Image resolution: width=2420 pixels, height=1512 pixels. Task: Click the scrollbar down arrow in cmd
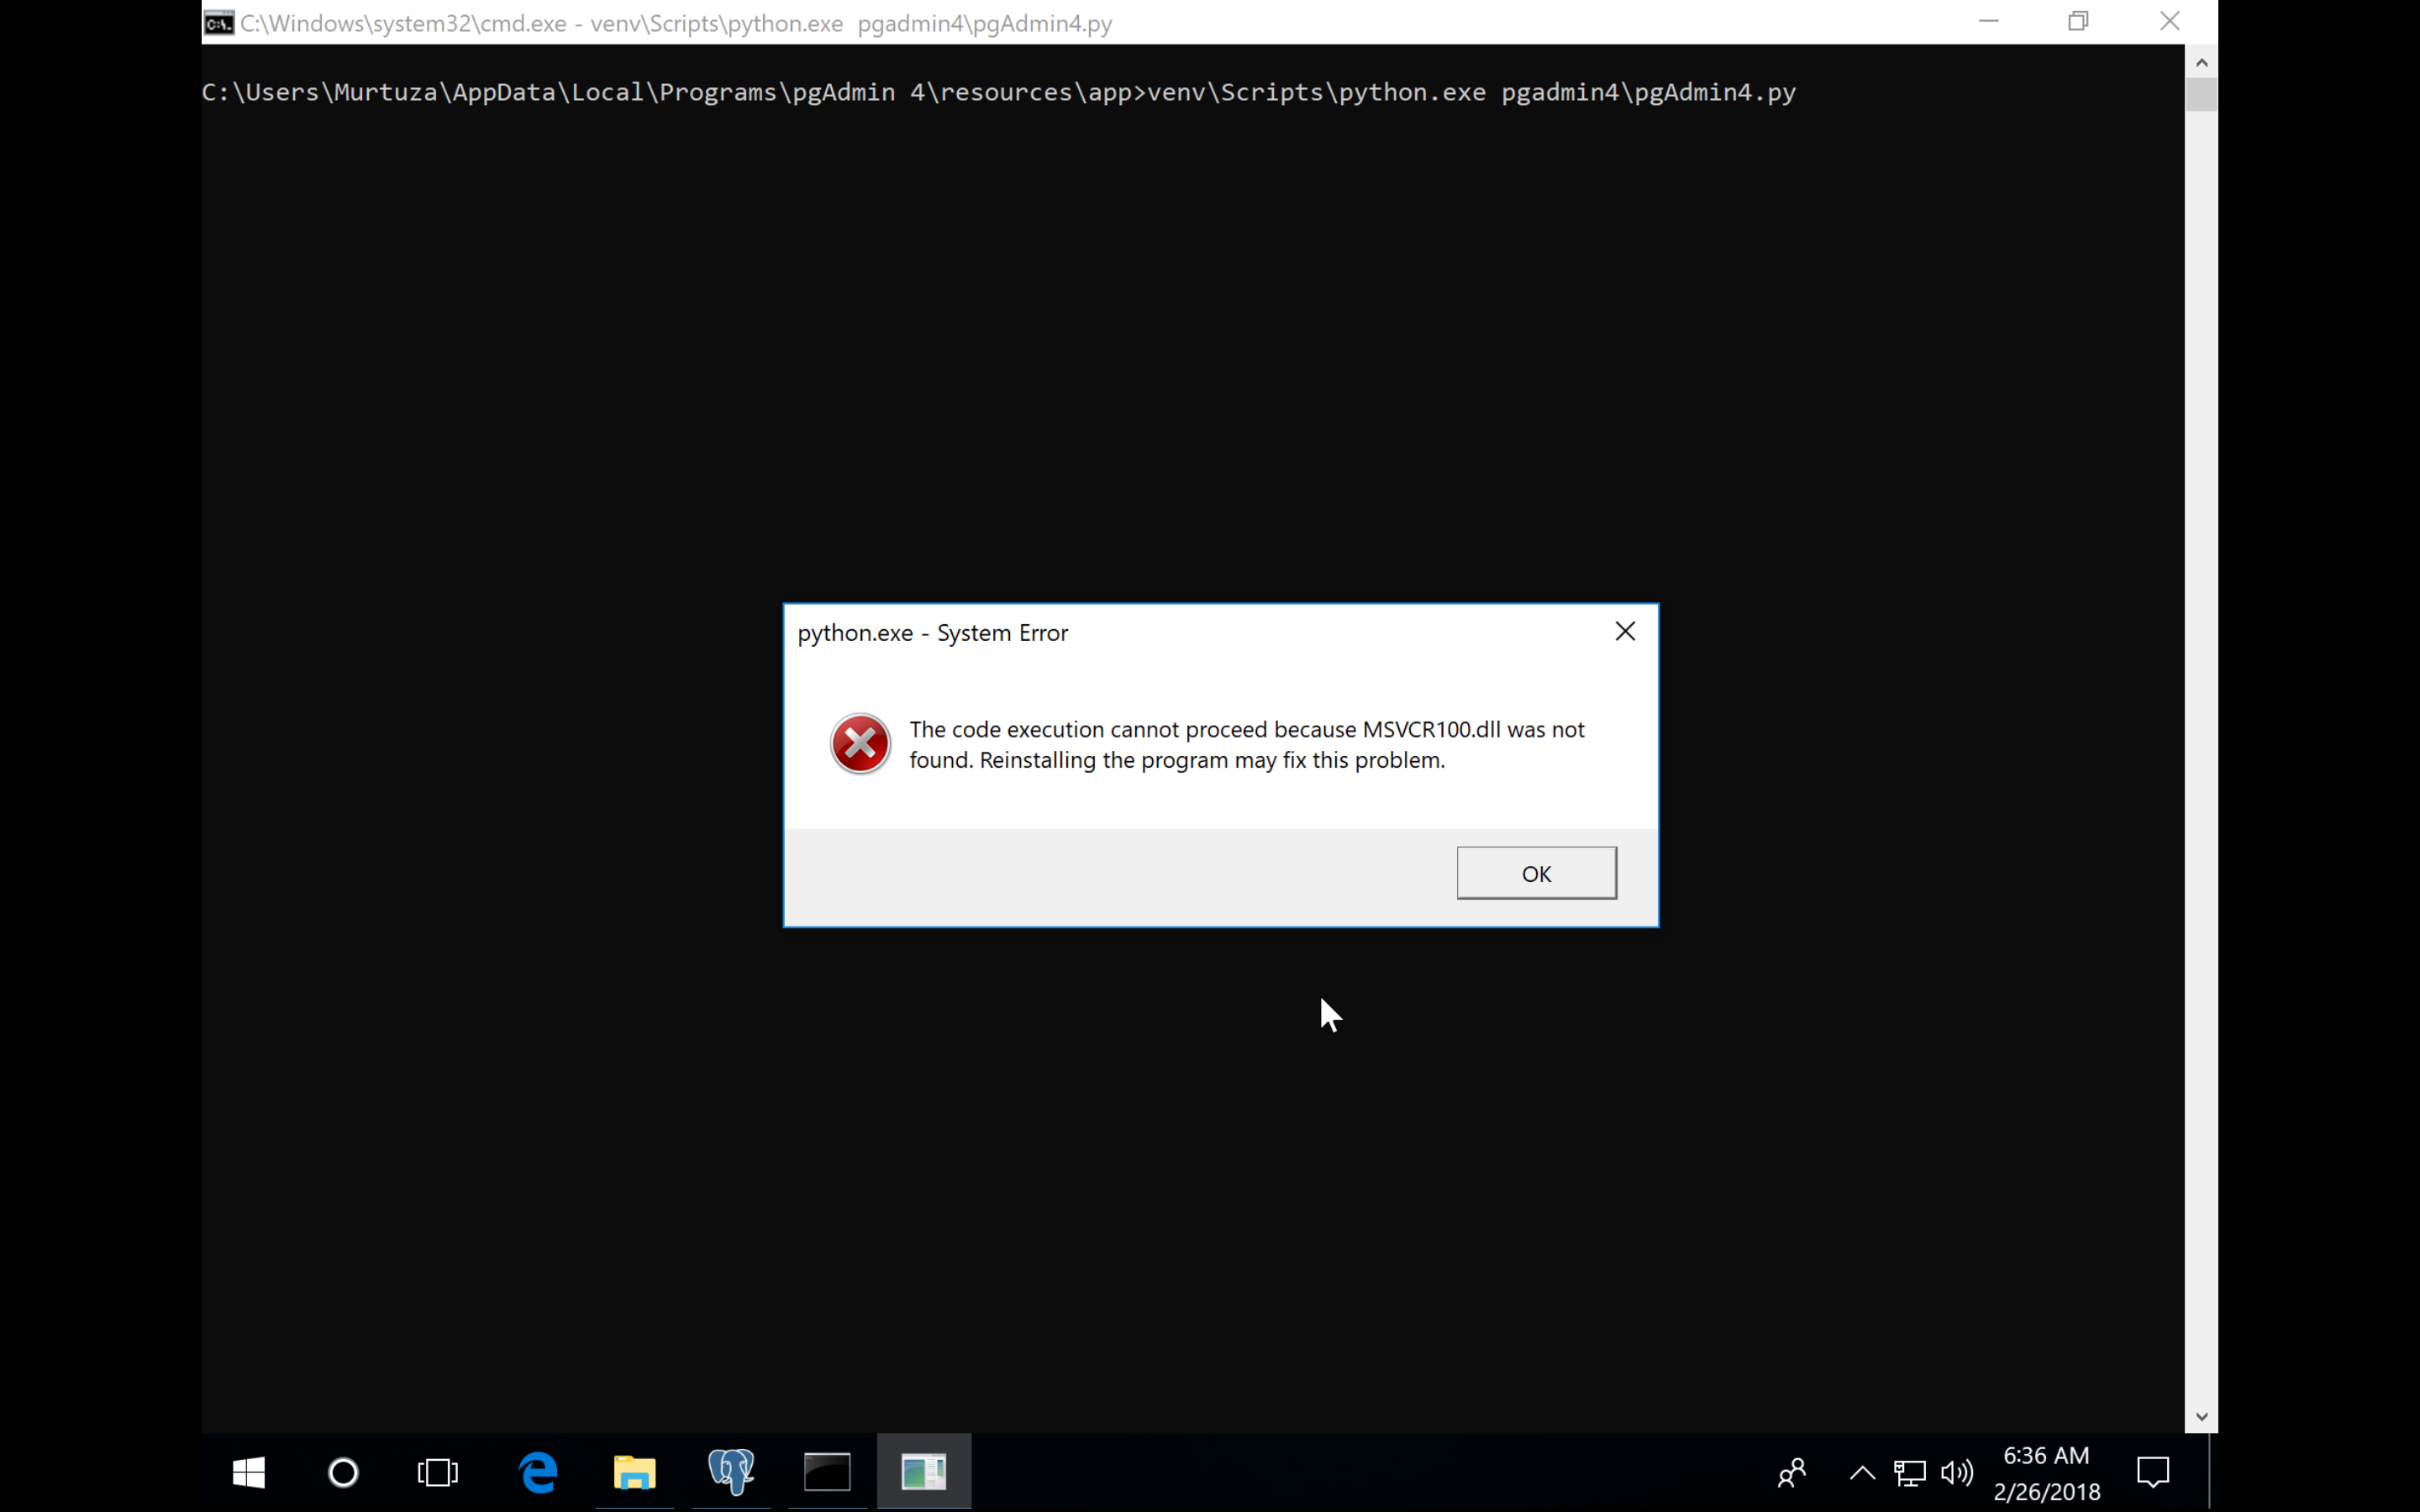click(2201, 1416)
